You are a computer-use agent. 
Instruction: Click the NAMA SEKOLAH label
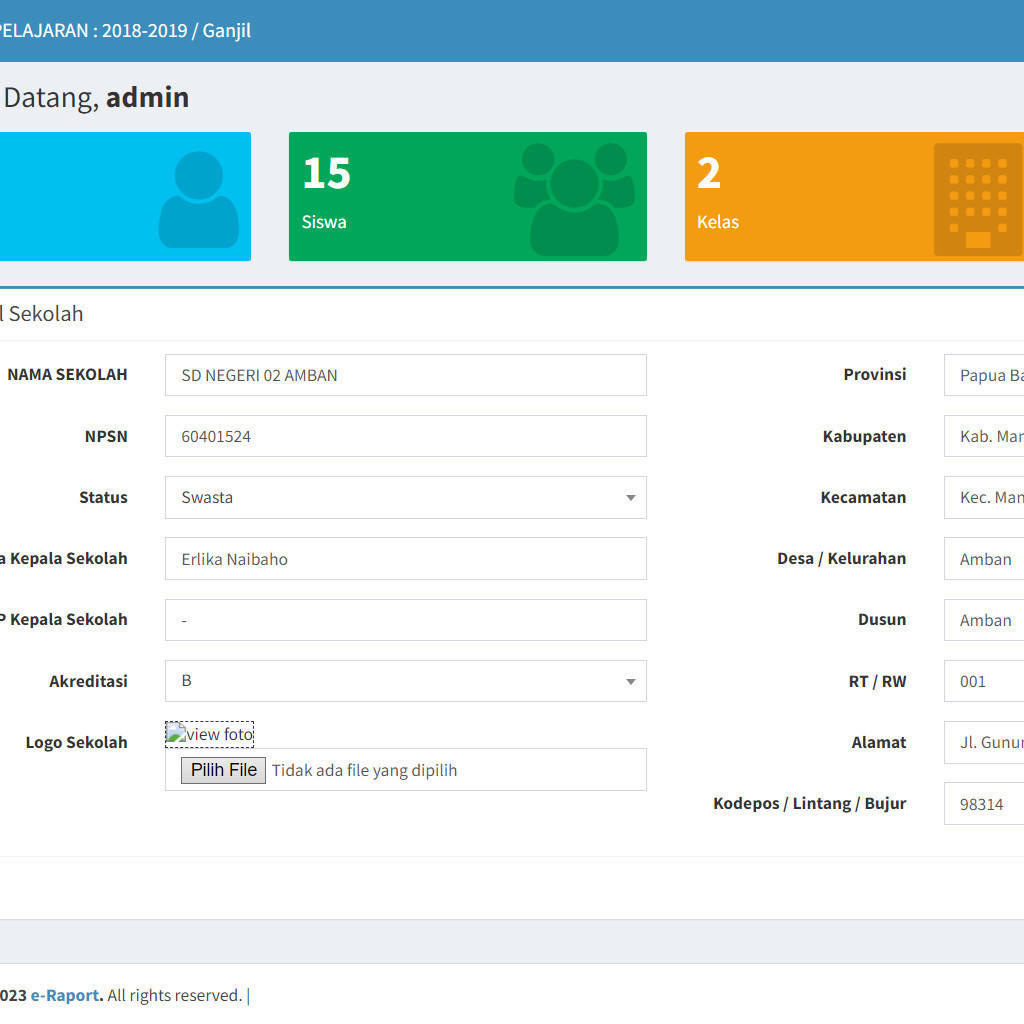tap(67, 375)
